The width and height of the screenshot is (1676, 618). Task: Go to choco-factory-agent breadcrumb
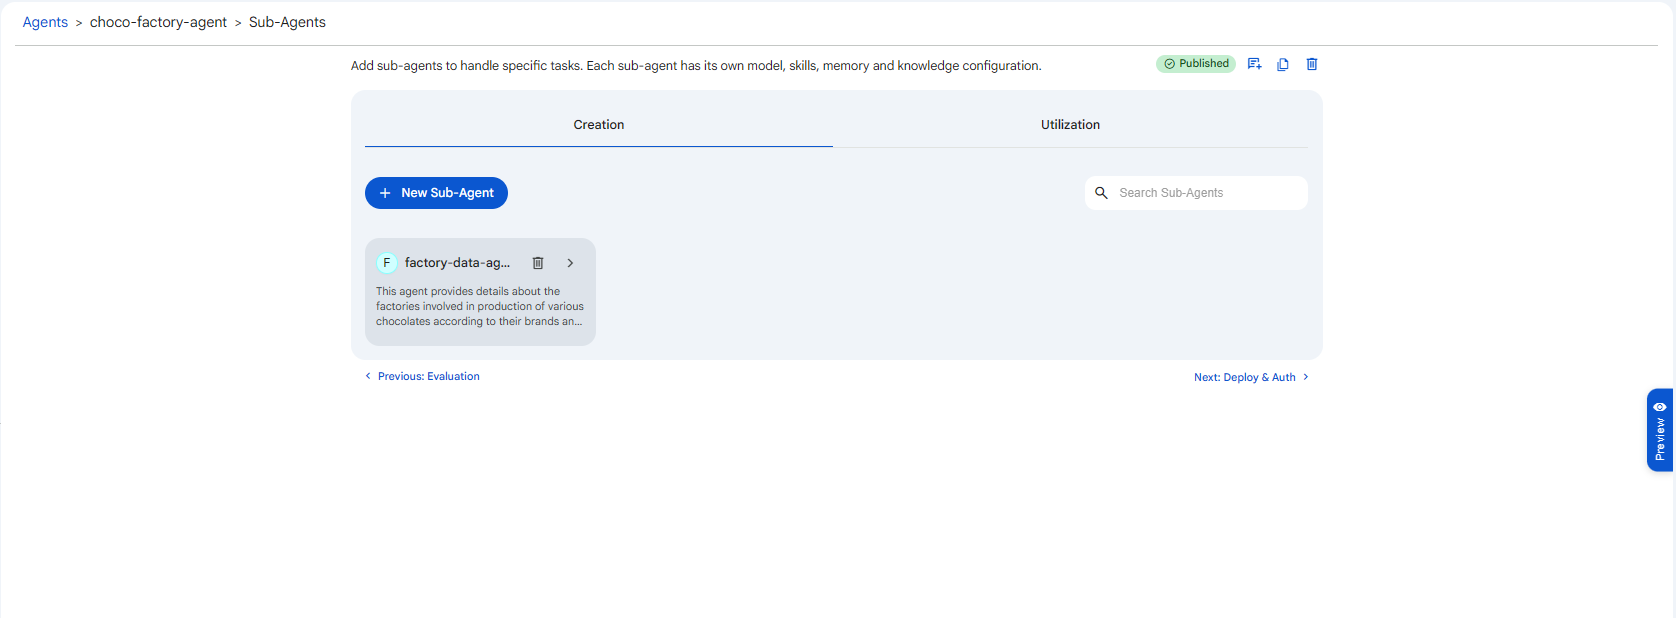[x=158, y=22]
